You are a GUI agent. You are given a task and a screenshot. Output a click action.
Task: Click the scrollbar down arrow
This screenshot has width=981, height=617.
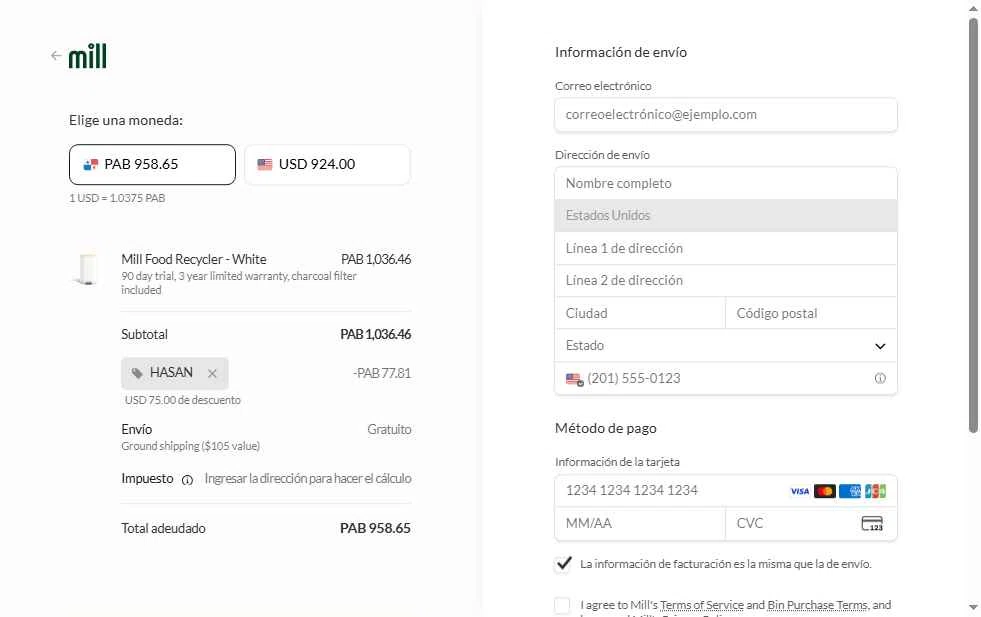pos(973,607)
